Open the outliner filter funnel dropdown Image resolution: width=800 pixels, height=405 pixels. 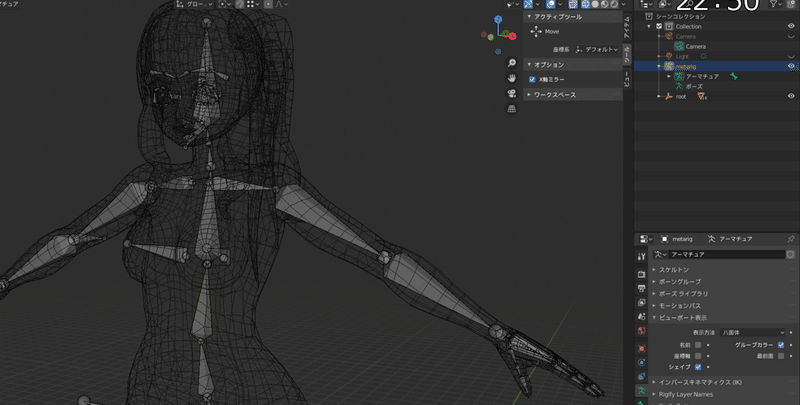click(x=778, y=4)
